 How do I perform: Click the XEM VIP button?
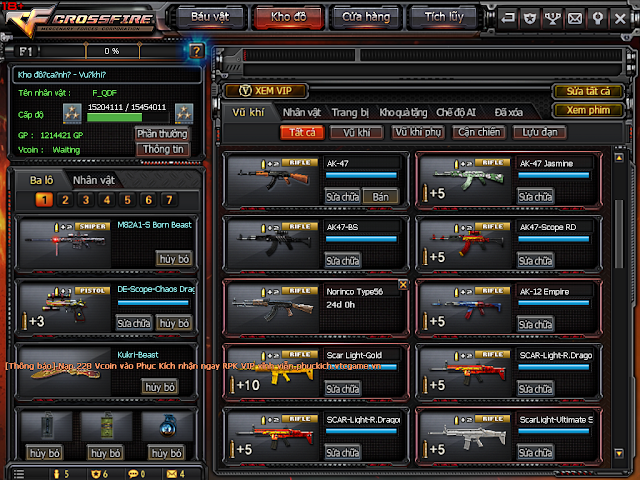(266, 91)
